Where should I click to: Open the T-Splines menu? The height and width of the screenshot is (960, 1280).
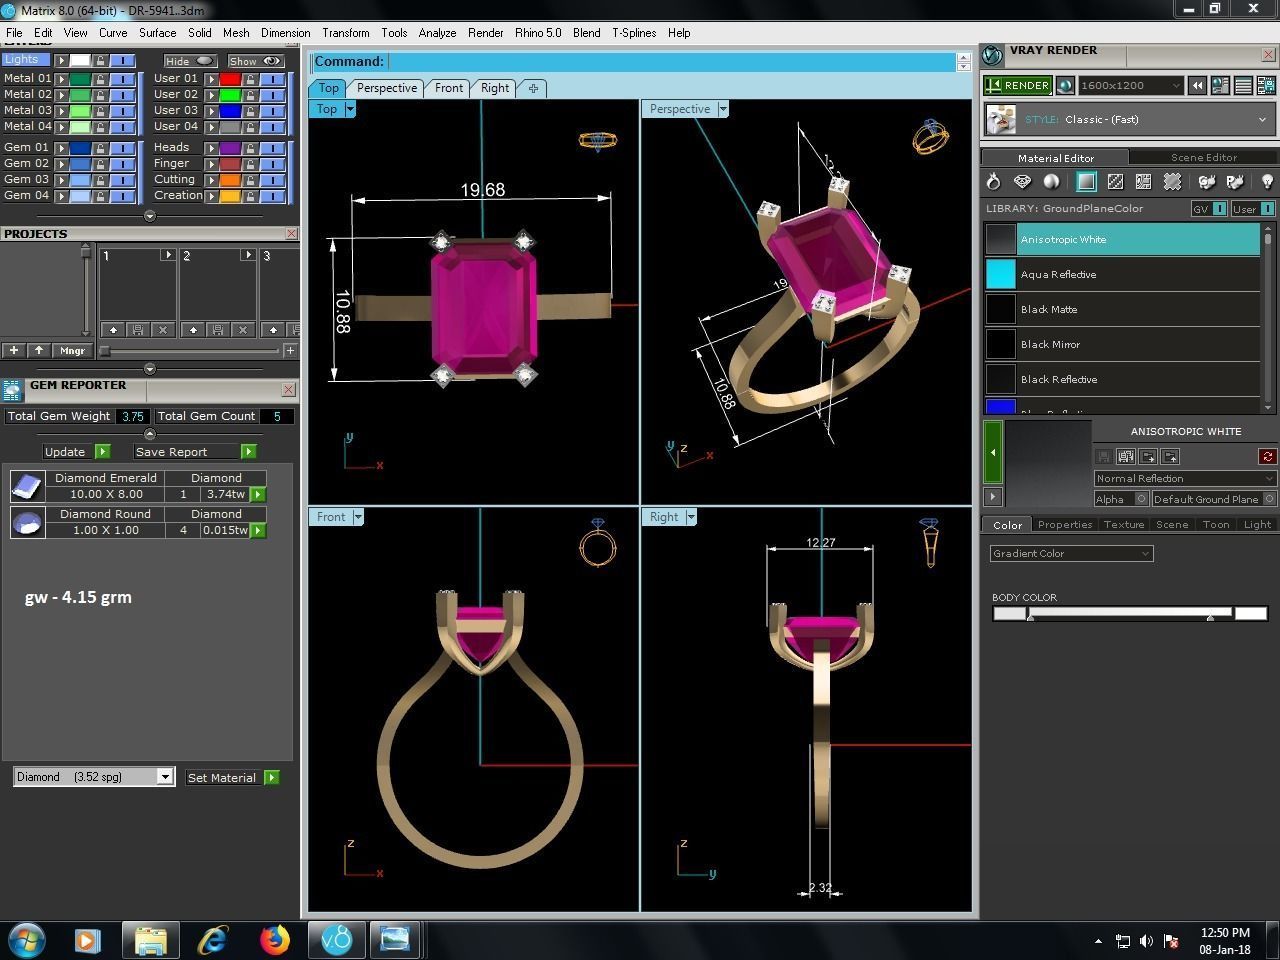[634, 33]
